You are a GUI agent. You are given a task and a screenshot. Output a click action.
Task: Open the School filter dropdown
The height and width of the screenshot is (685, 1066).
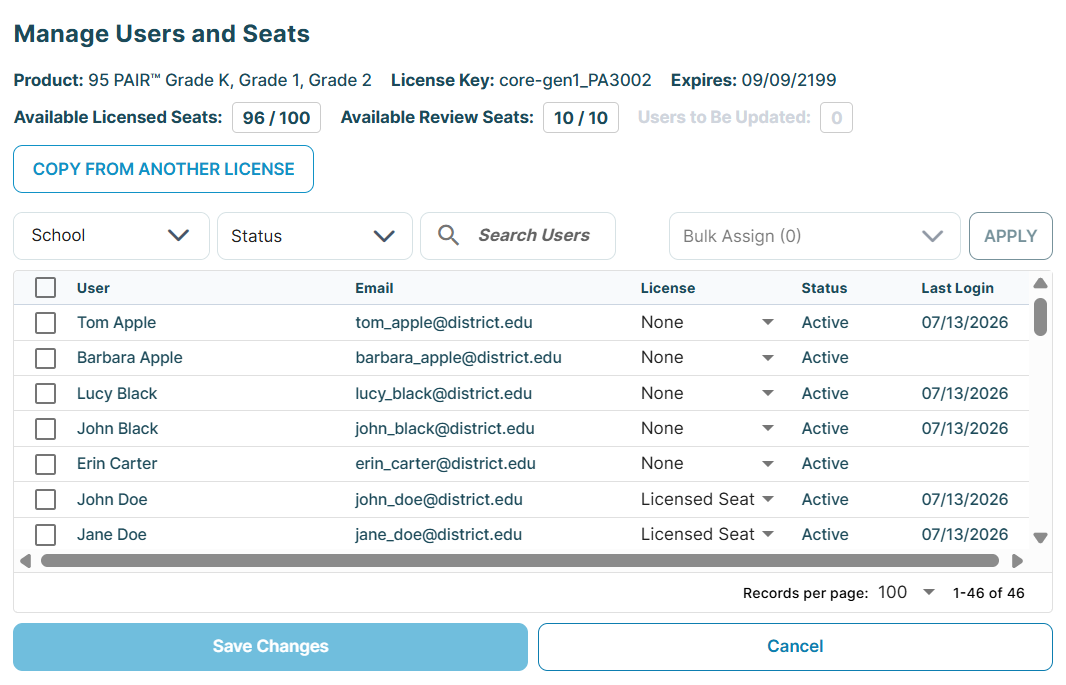point(111,236)
